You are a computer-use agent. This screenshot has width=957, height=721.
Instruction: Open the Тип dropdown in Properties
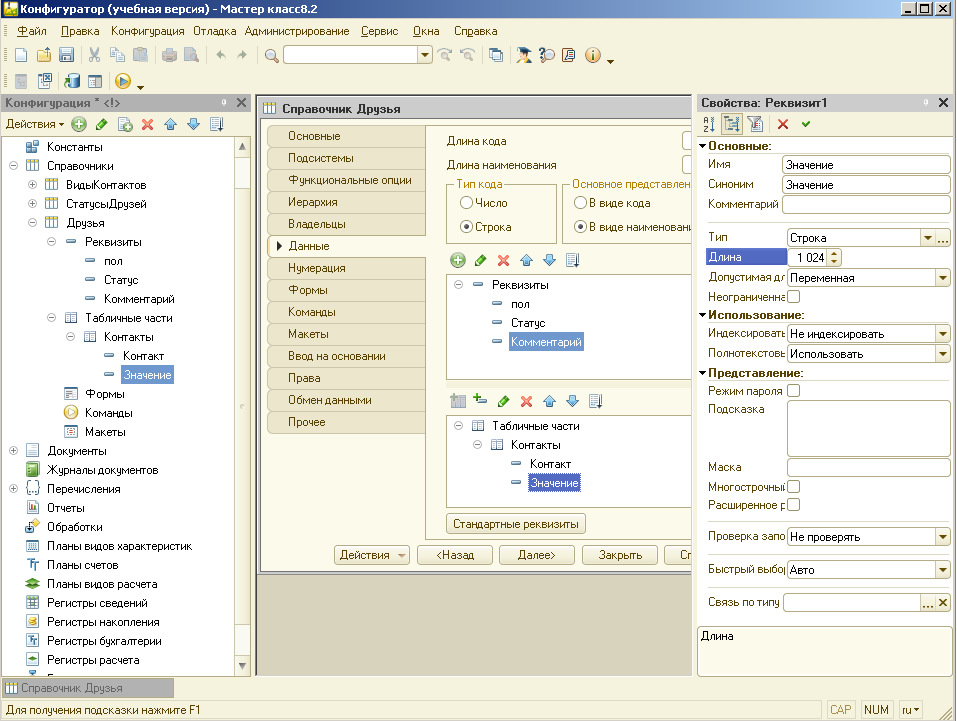pyautogui.click(x=927, y=238)
